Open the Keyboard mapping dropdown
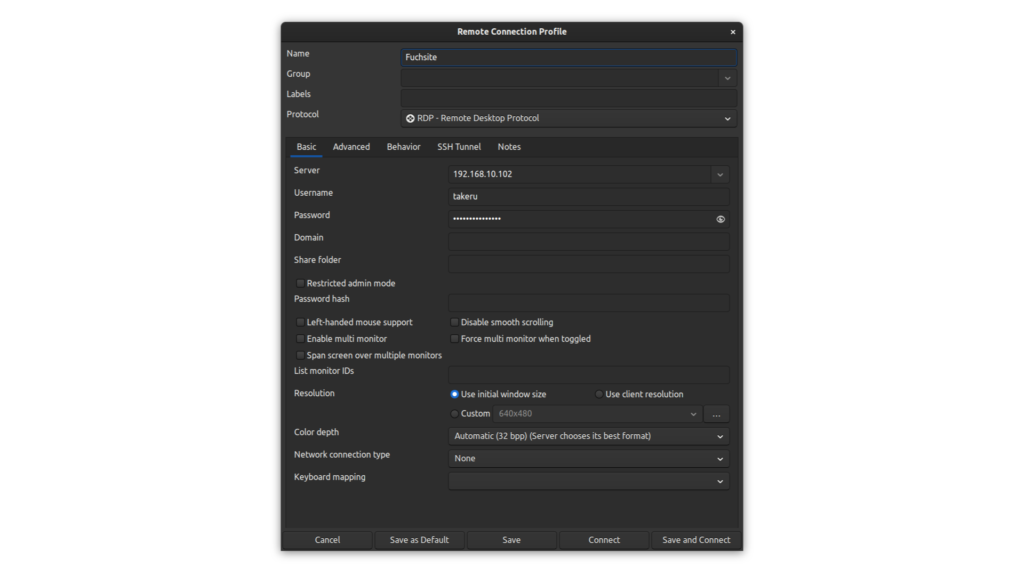1024x576 pixels. click(x=588, y=481)
